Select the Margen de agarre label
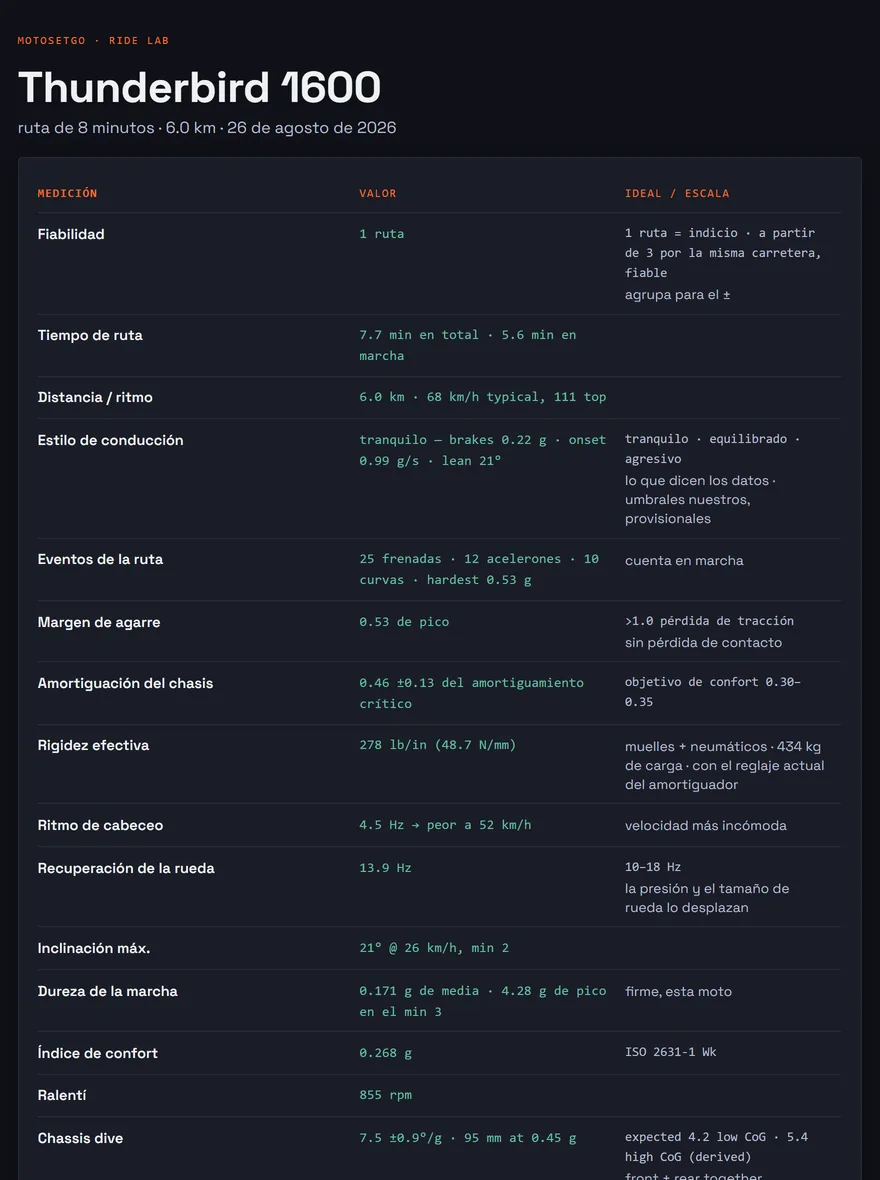The height and width of the screenshot is (1180, 880). coord(99,622)
